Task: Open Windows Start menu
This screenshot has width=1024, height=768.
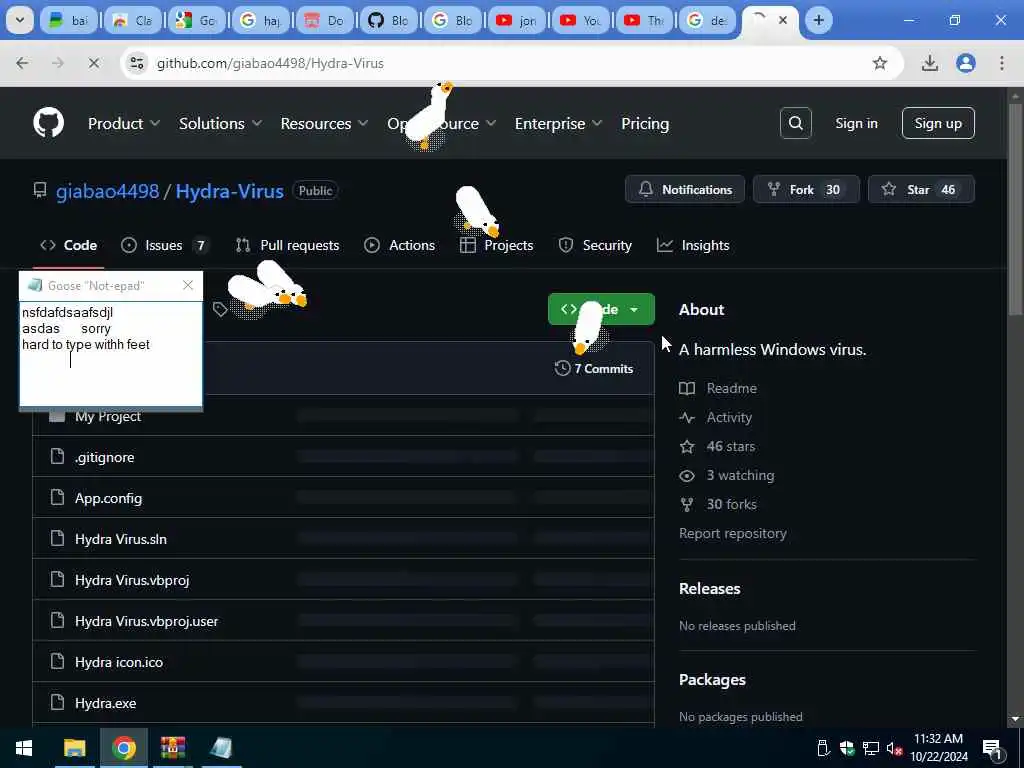Action: pos(24,748)
